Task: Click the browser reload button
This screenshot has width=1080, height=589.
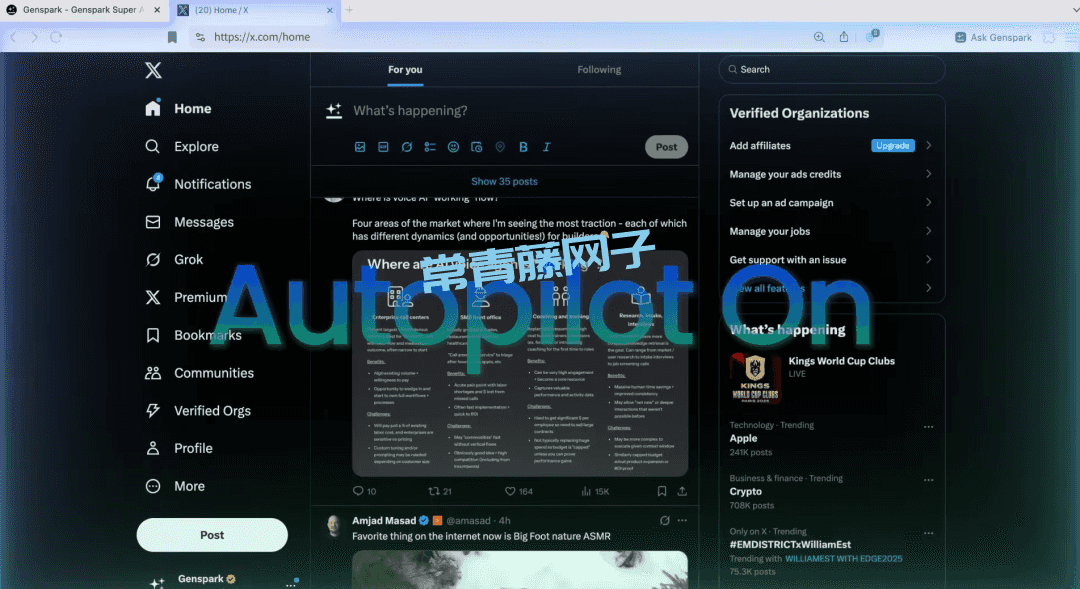Action: [56, 37]
